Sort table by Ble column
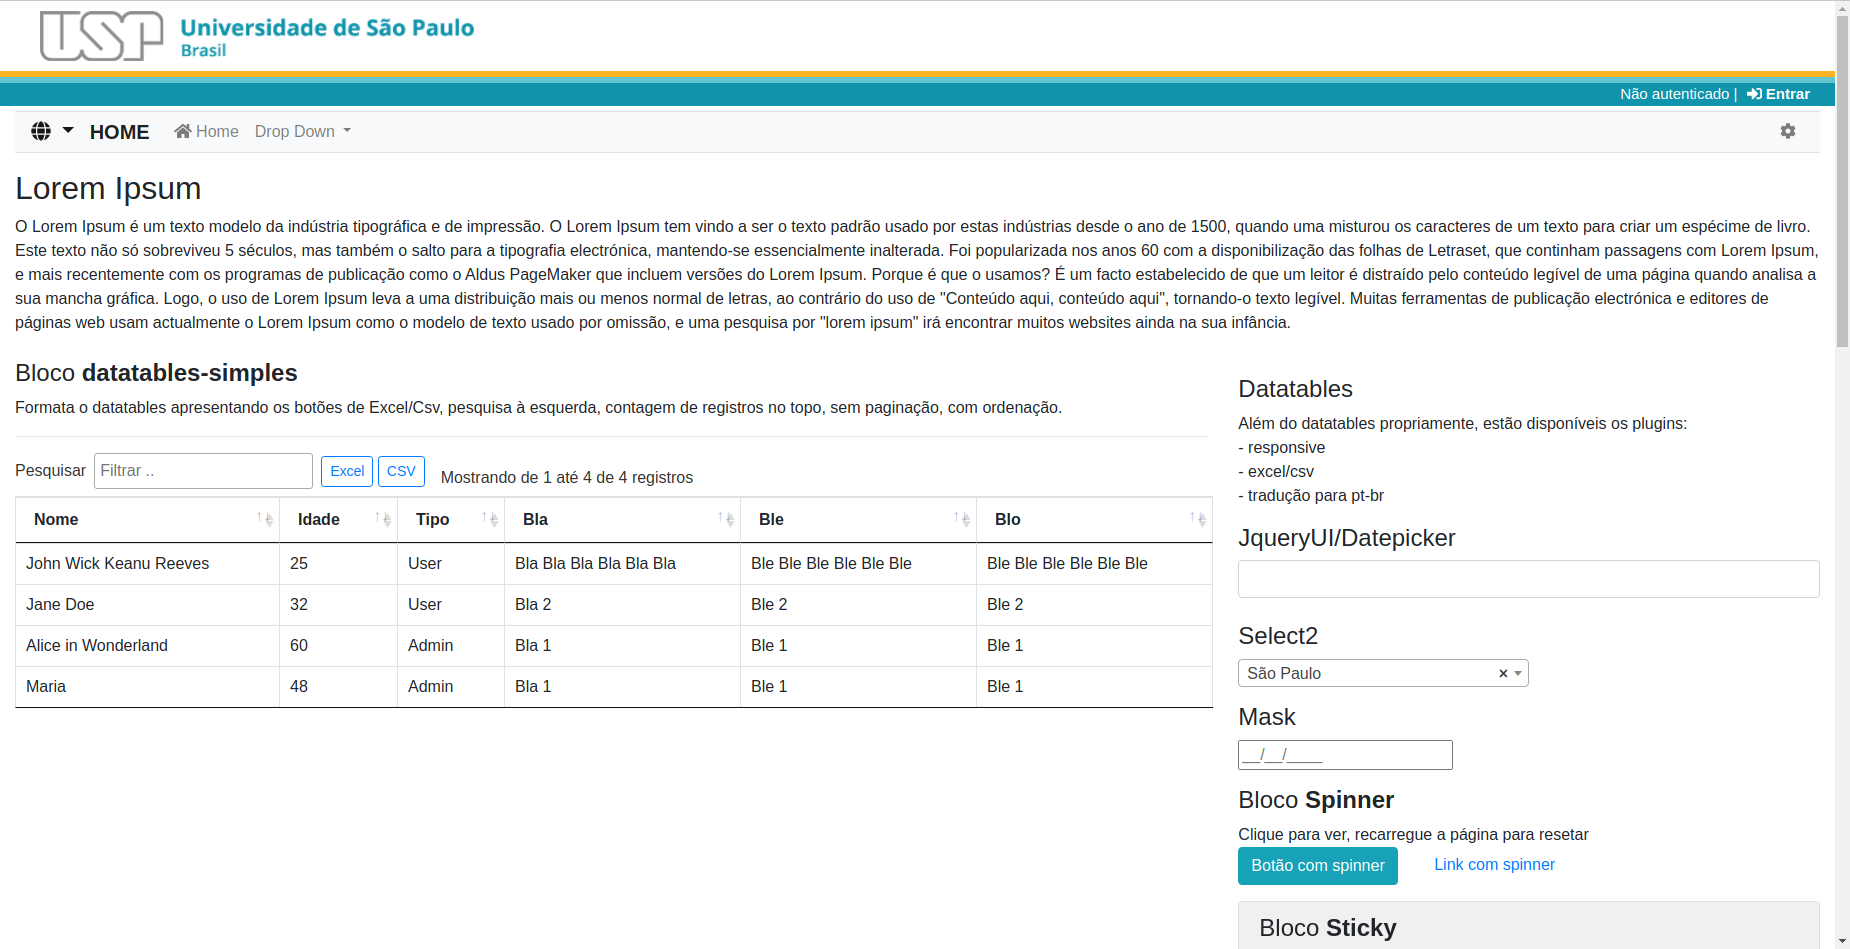 point(858,520)
